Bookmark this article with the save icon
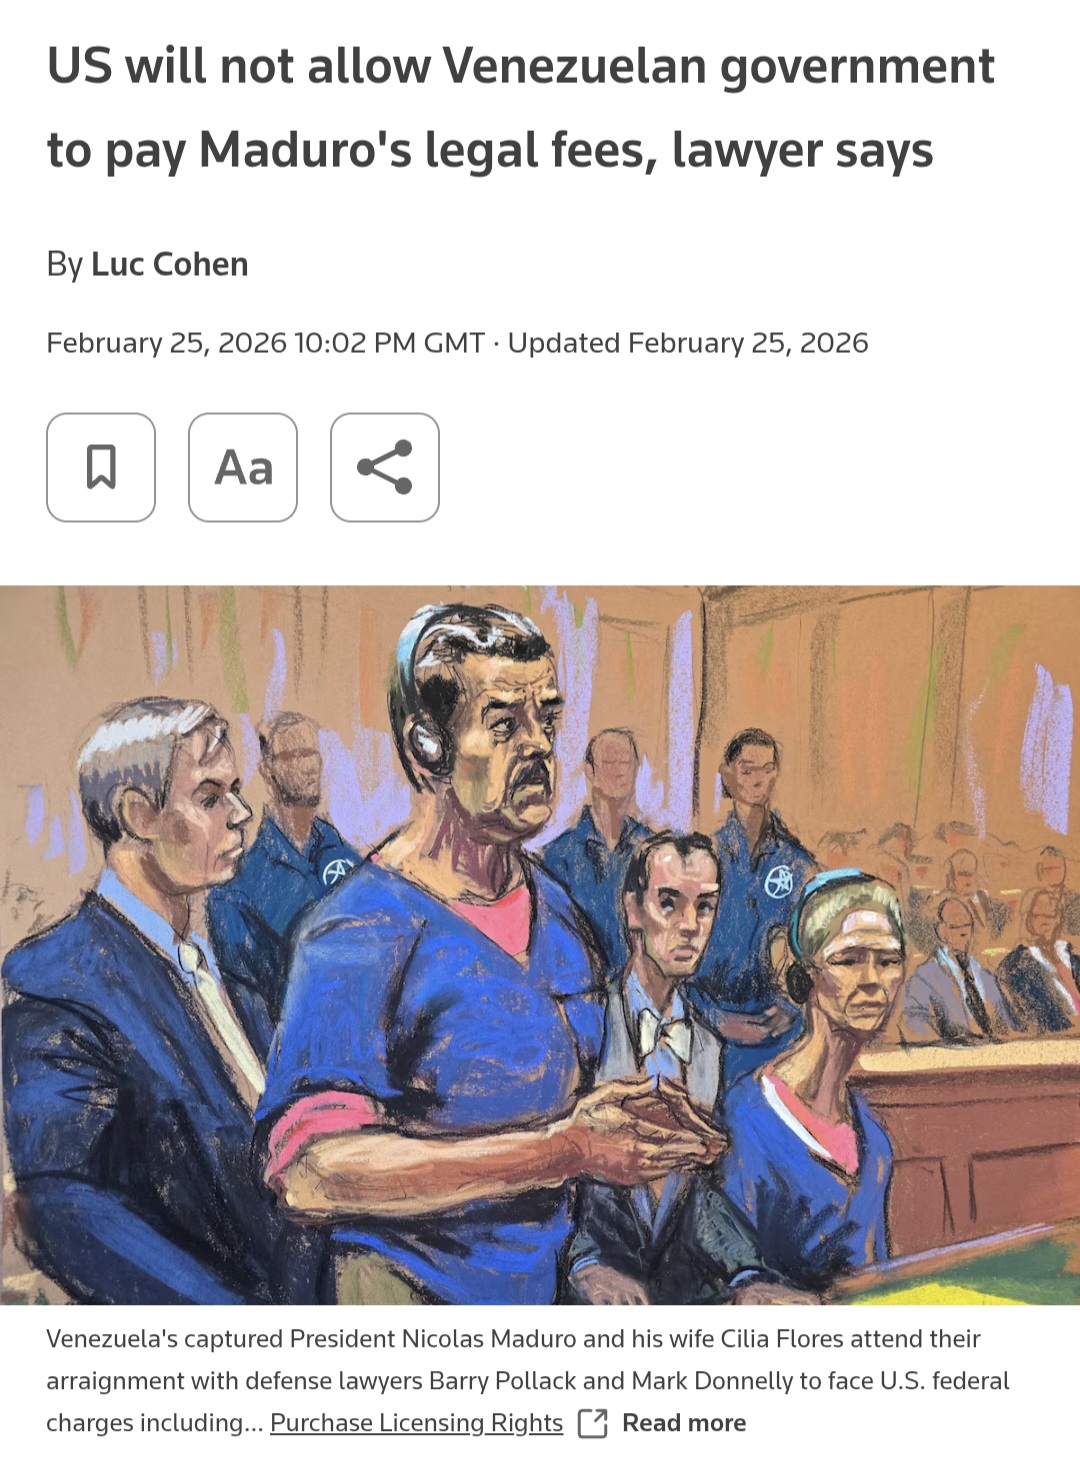 (101, 467)
